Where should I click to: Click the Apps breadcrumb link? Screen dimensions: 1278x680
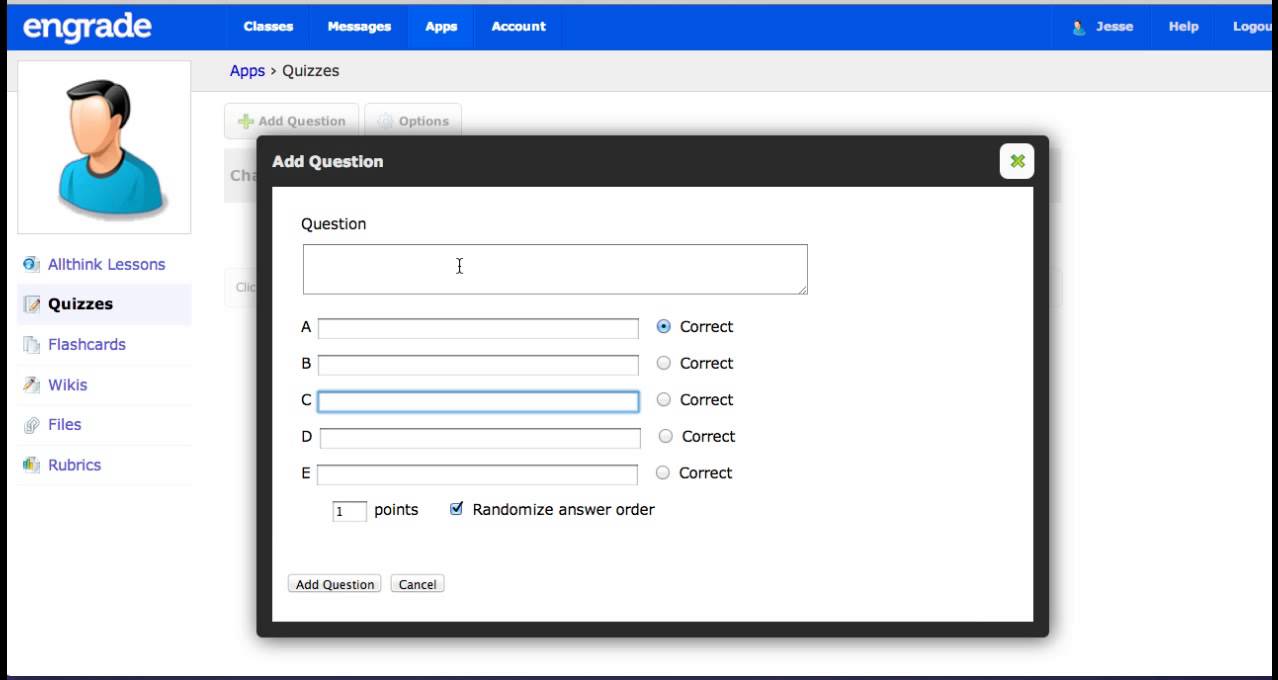247,71
